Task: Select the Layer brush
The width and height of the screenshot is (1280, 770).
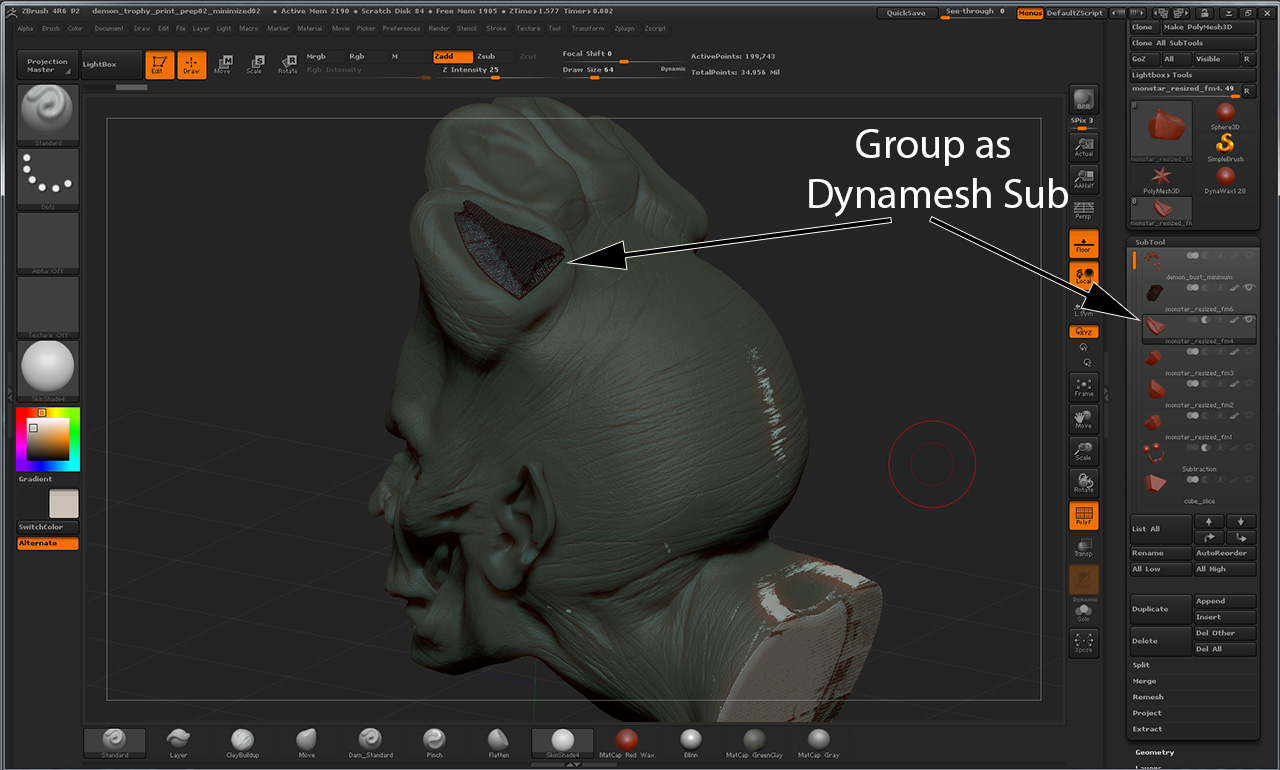Action: (x=178, y=743)
